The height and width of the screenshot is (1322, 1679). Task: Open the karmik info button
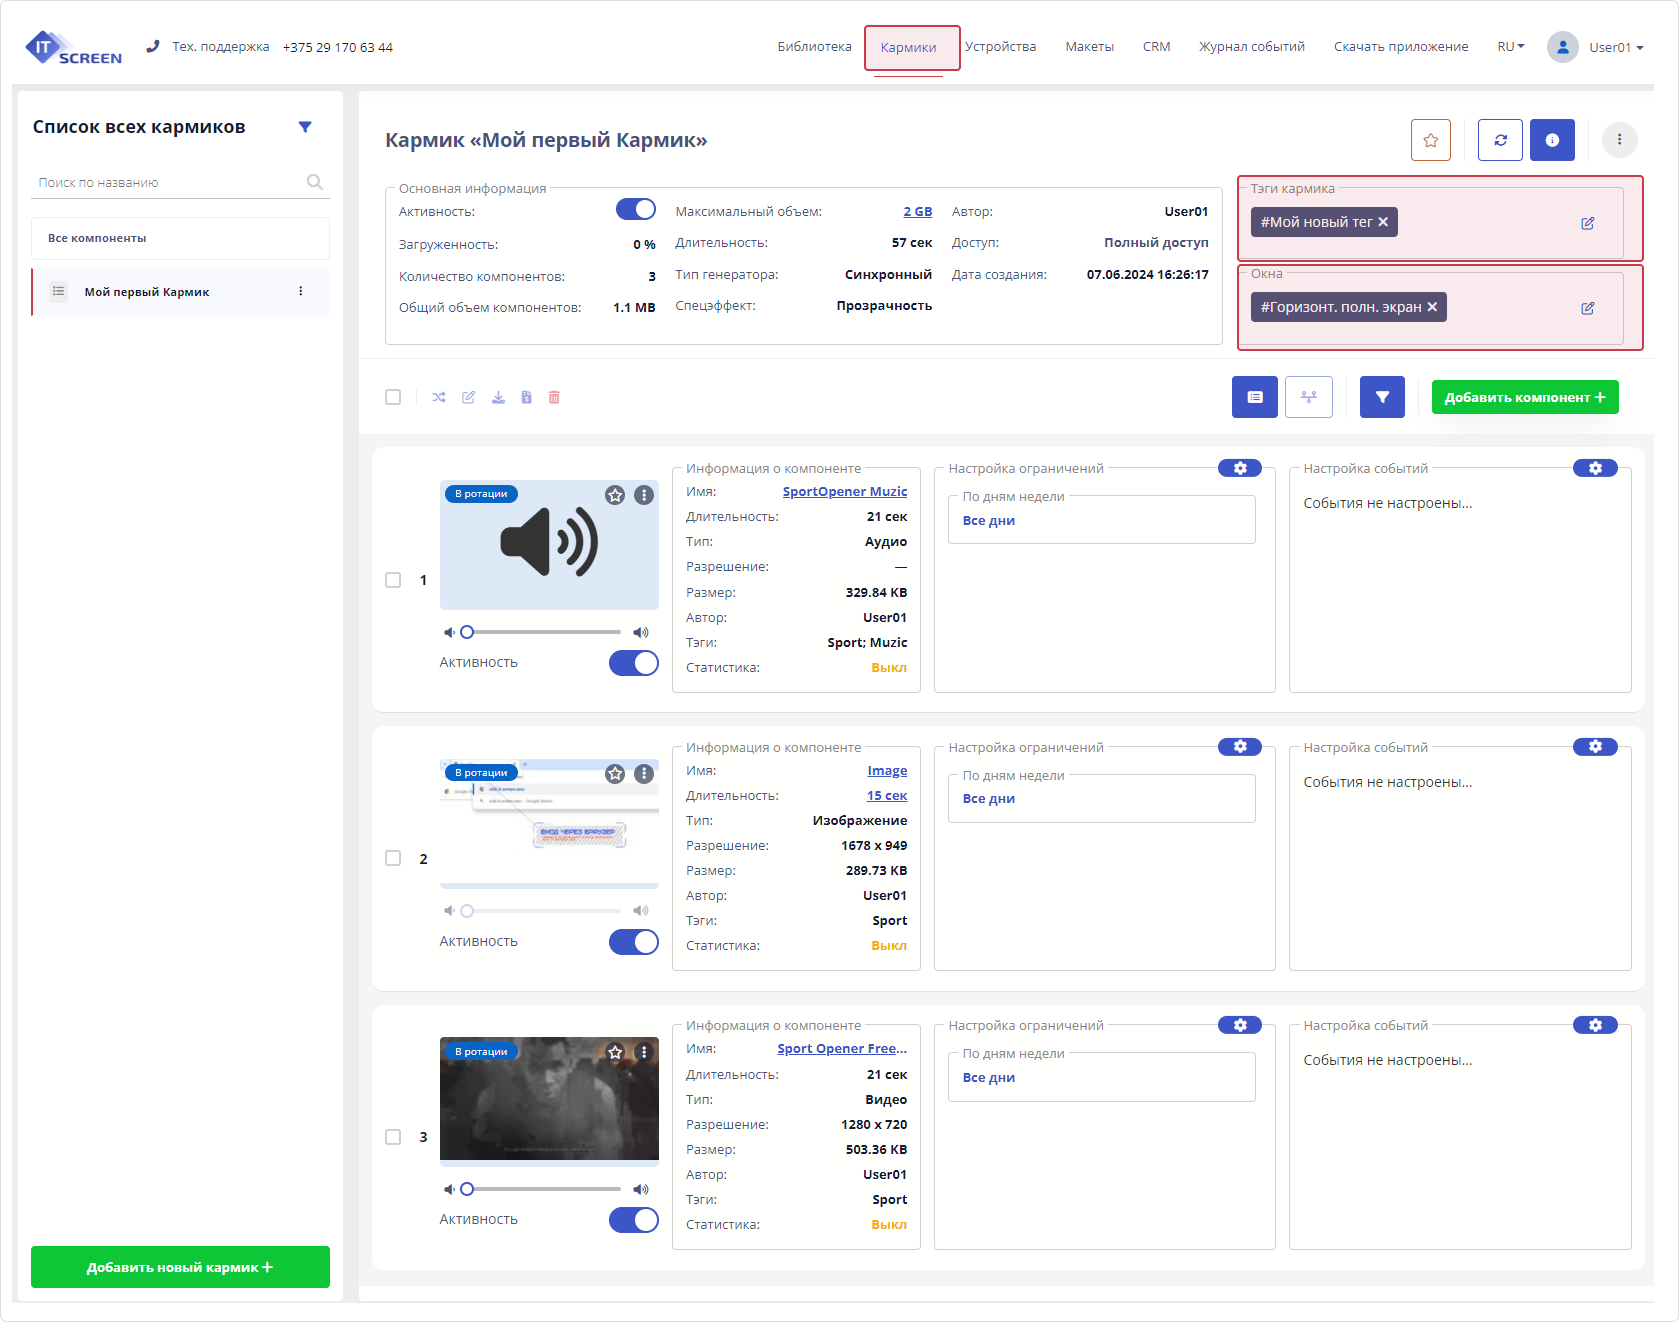coord(1552,140)
